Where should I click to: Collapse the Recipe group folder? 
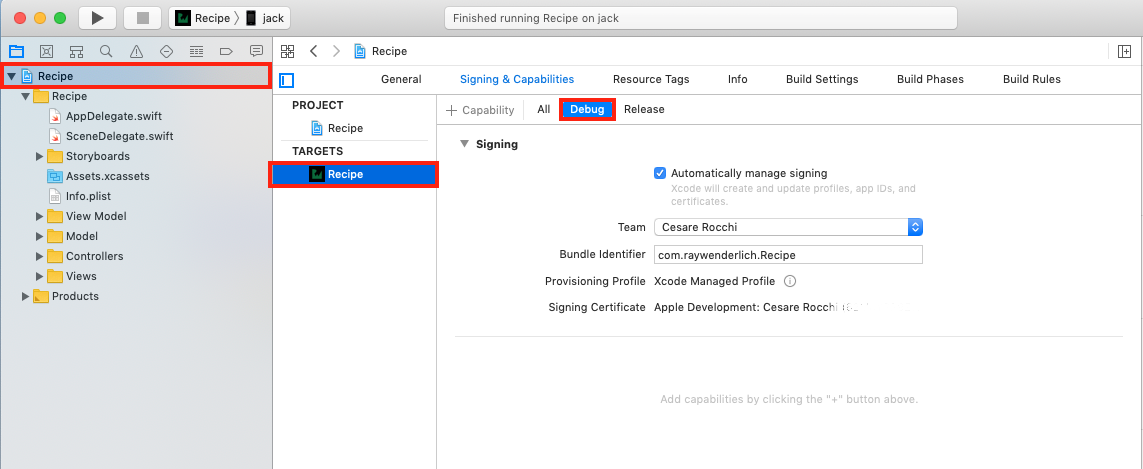pos(26,96)
